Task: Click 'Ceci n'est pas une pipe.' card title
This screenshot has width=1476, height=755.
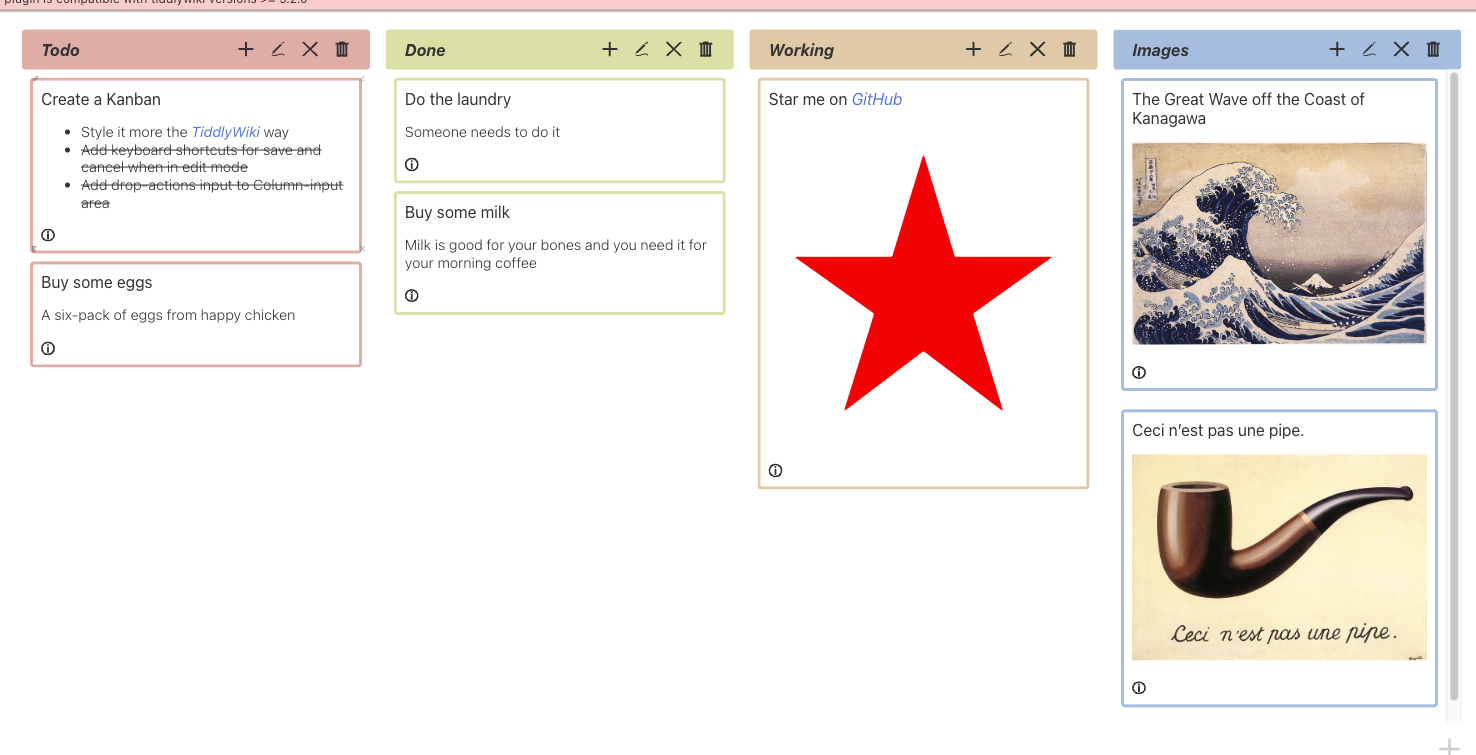Action: tap(1218, 431)
